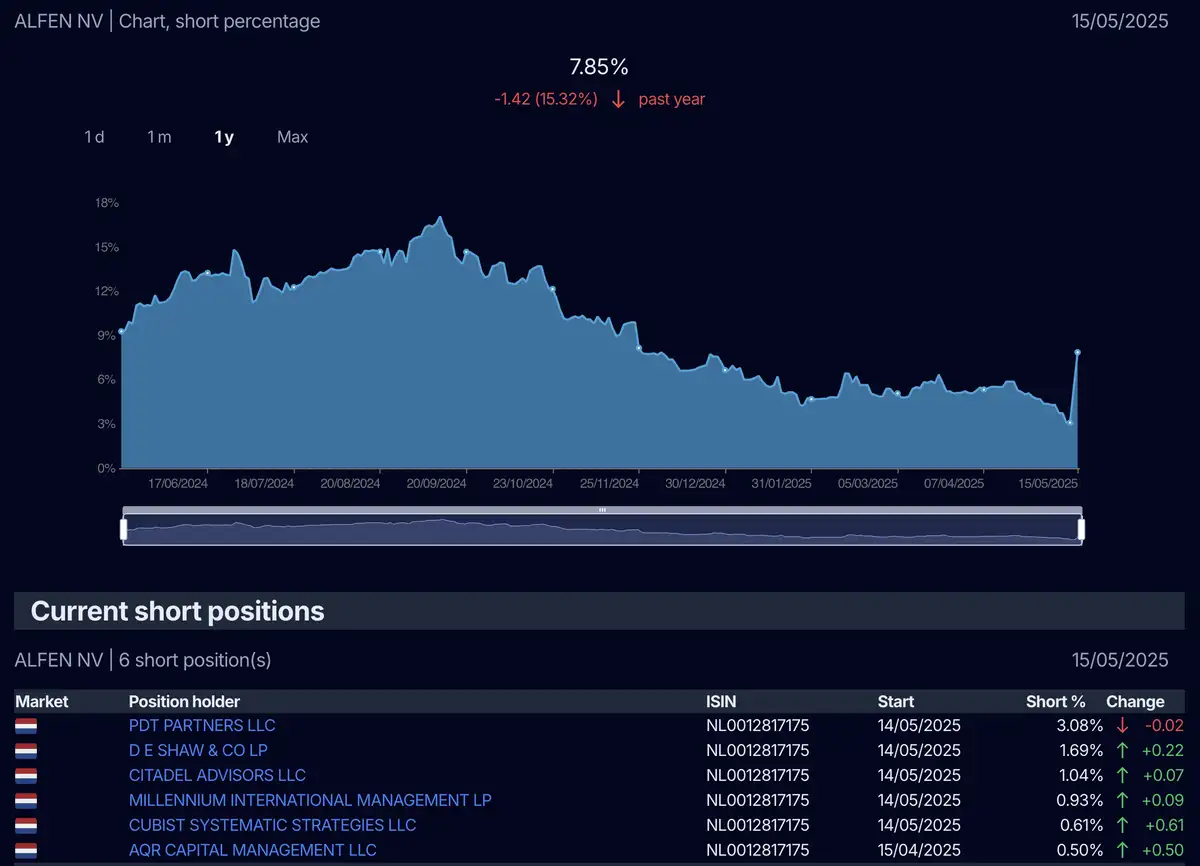The width and height of the screenshot is (1200, 866).
Task: Click the Current short positions heading
Action: [178, 611]
